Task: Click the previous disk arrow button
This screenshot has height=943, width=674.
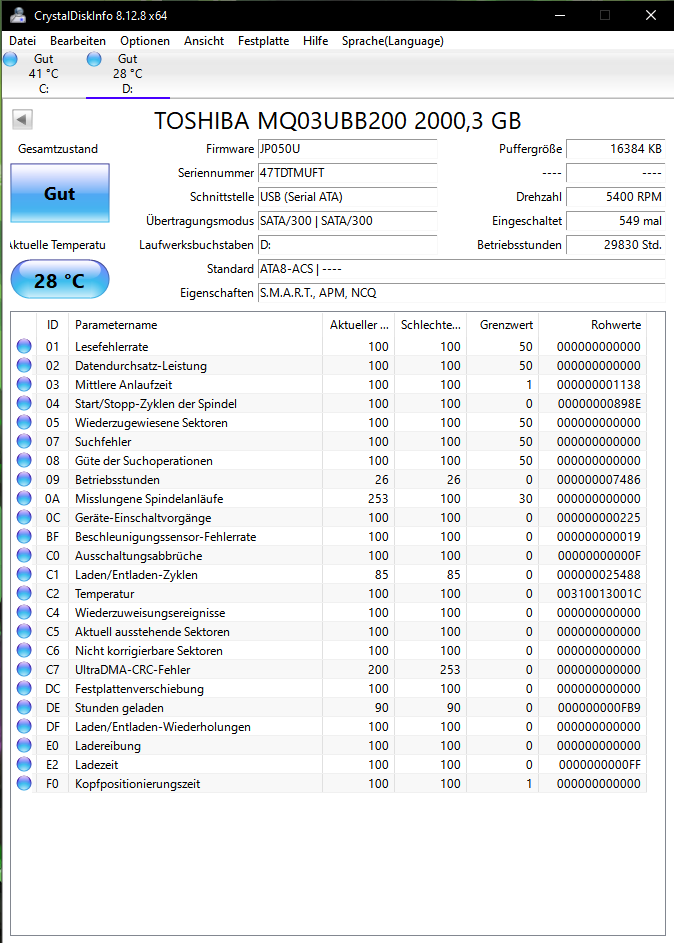Action: [22, 119]
